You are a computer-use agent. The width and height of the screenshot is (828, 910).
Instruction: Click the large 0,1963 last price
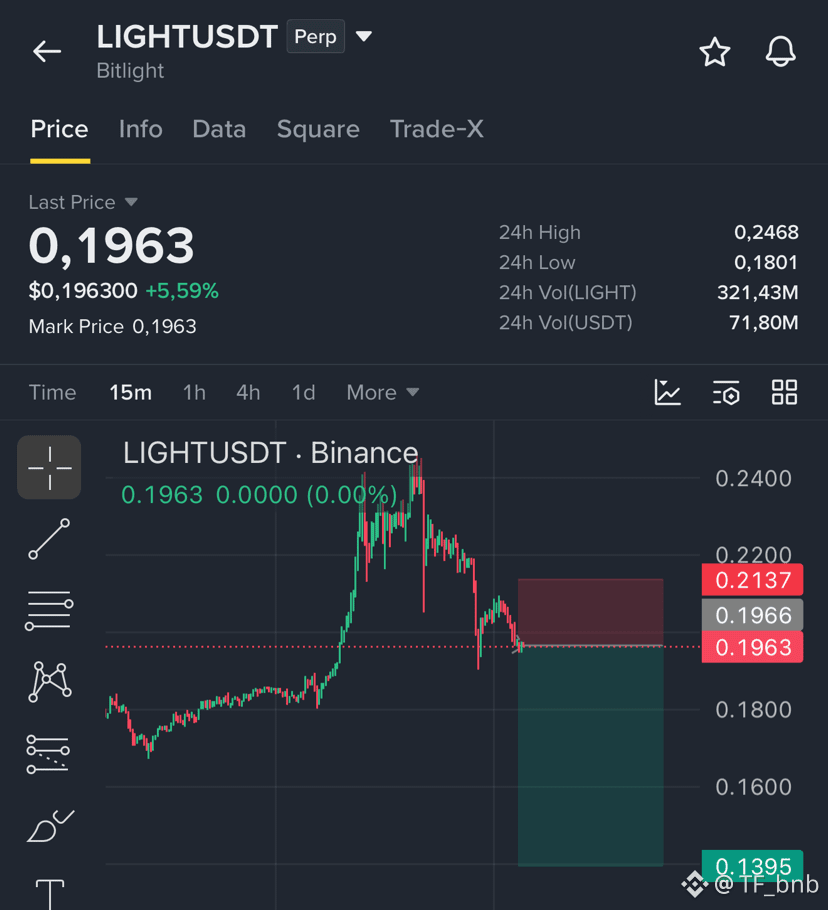[111, 246]
